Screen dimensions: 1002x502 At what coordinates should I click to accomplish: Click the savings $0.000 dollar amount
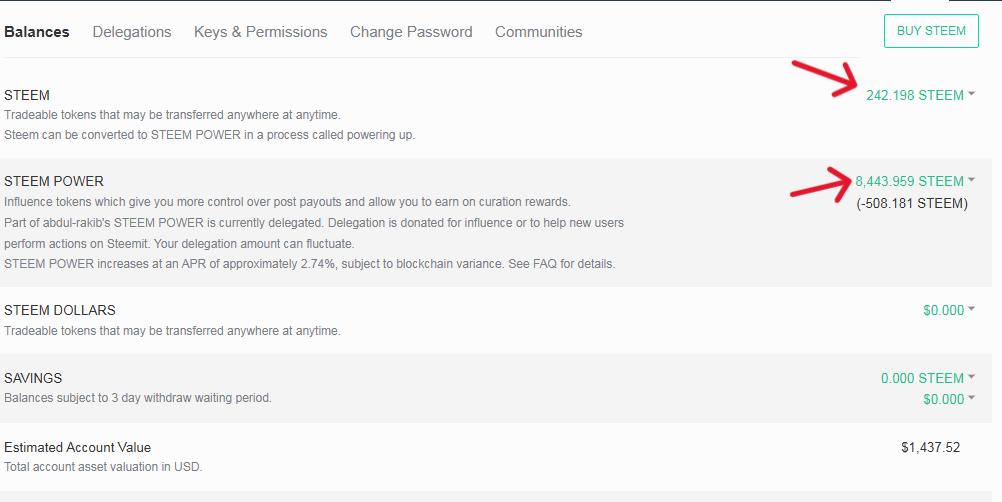point(943,399)
